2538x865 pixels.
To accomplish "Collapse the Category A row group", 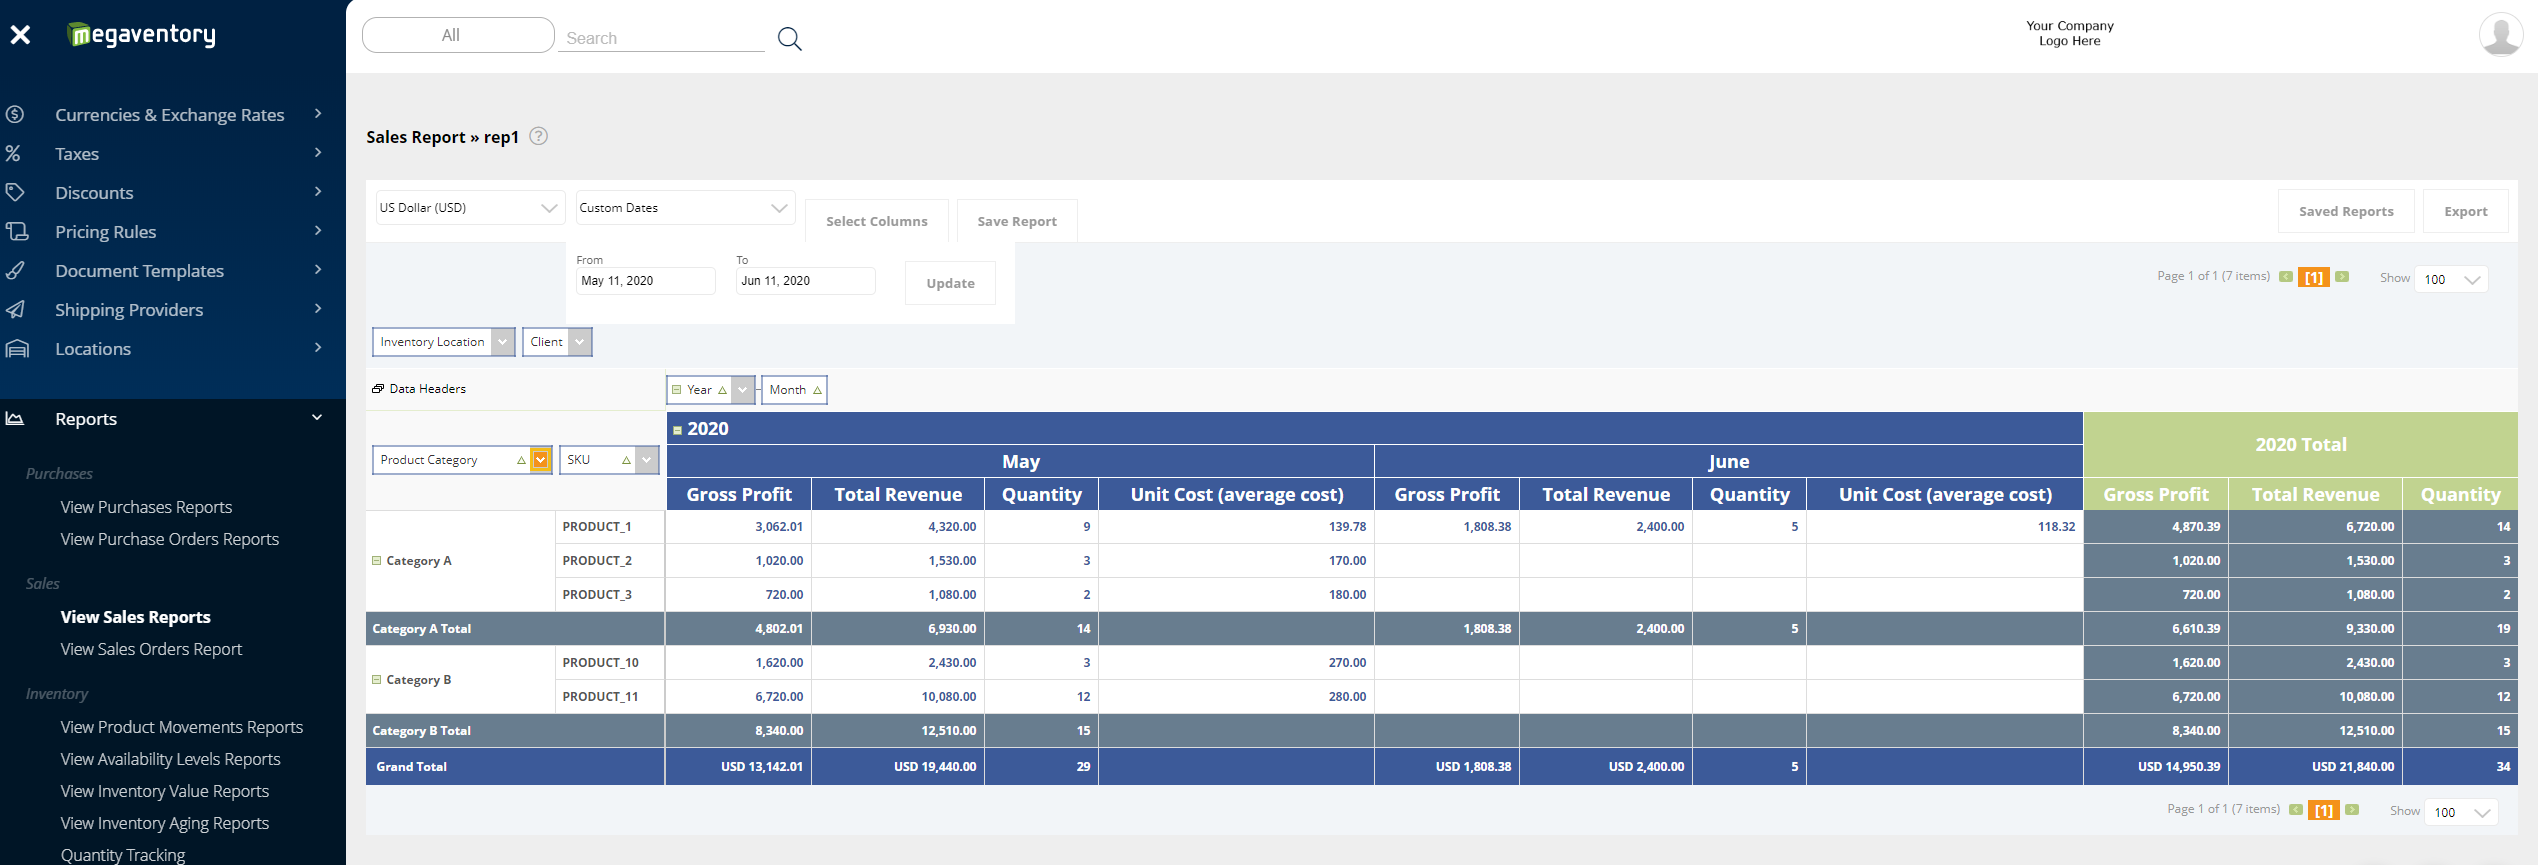I will [377, 561].
